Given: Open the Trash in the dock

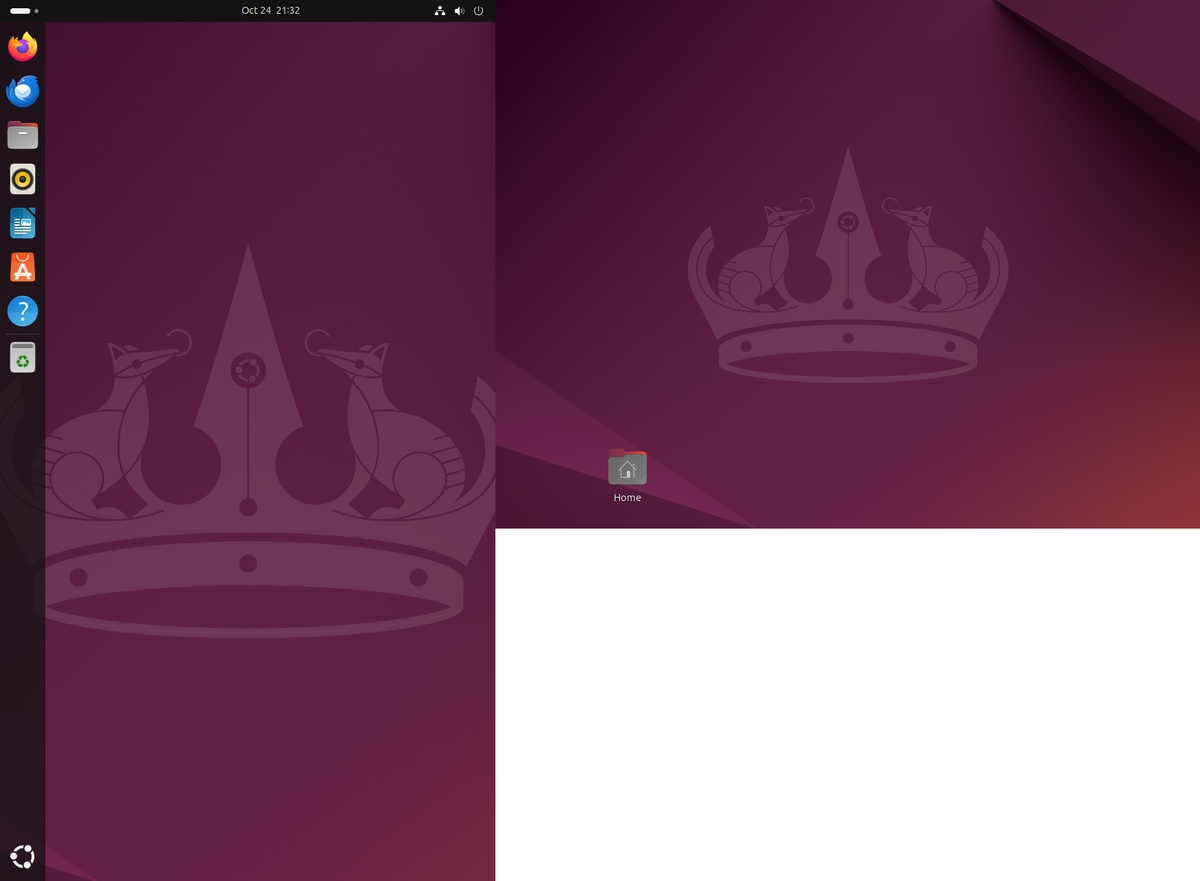Looking at the screenshot, I should pyautogui.click(x=22, y=357).
